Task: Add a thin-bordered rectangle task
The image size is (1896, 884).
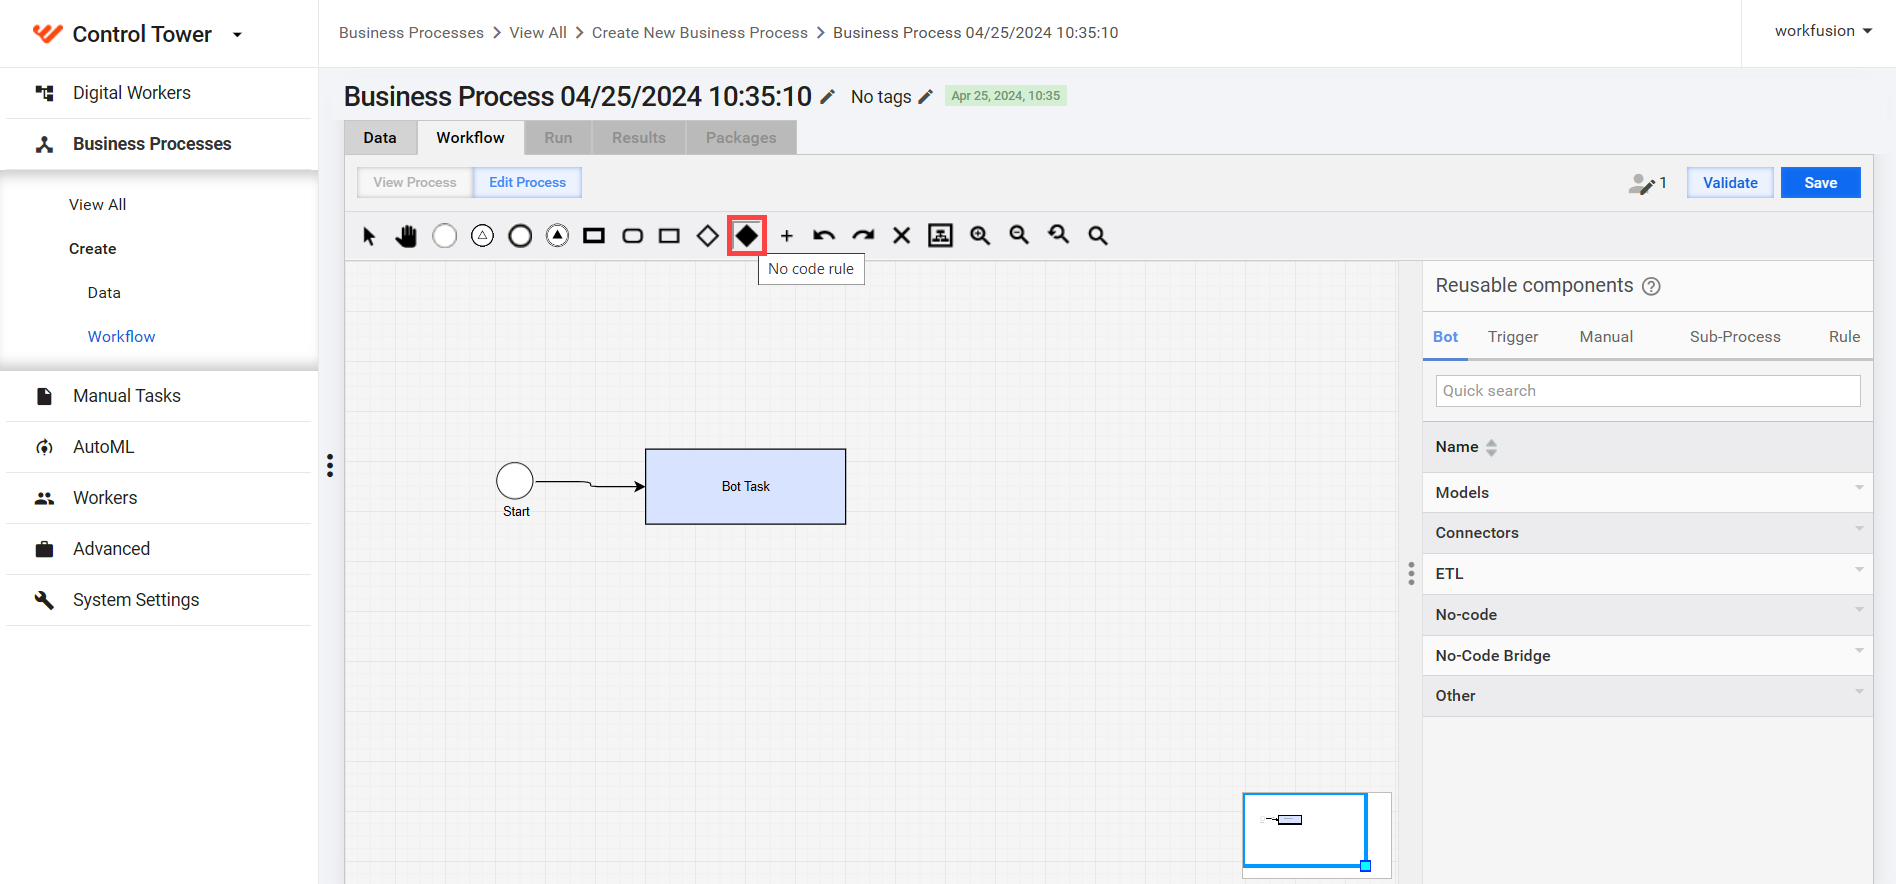Action: [669, 236]
